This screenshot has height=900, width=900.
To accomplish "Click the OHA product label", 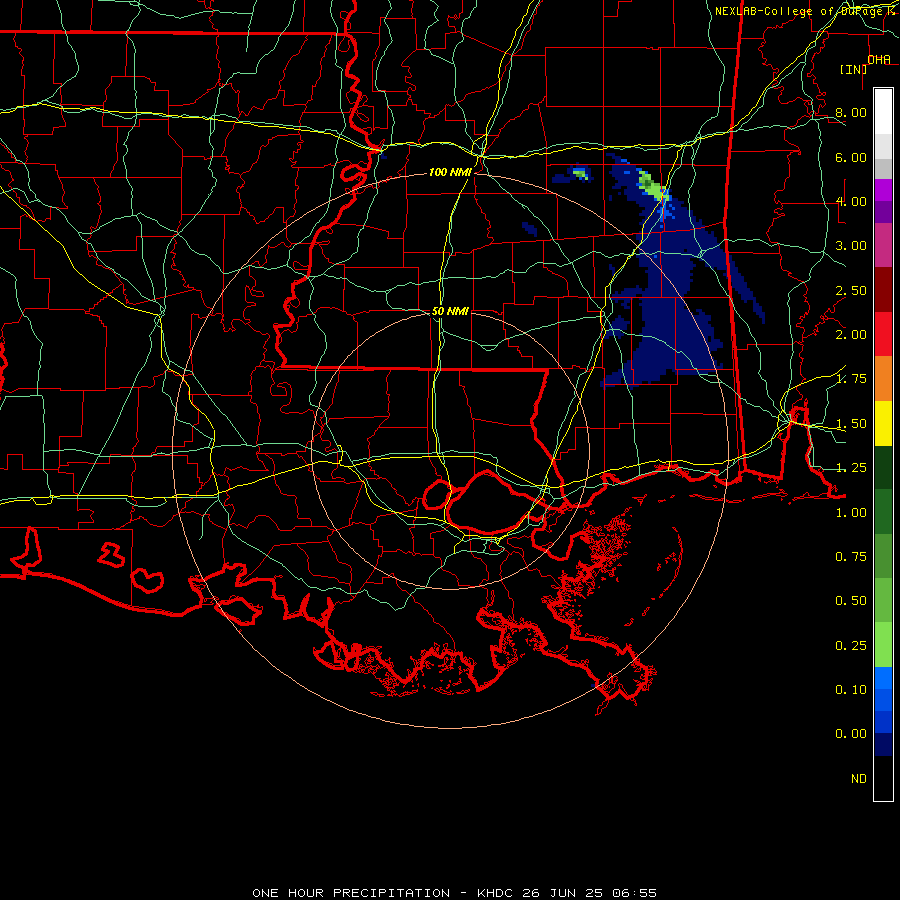I will pos(878,59).
